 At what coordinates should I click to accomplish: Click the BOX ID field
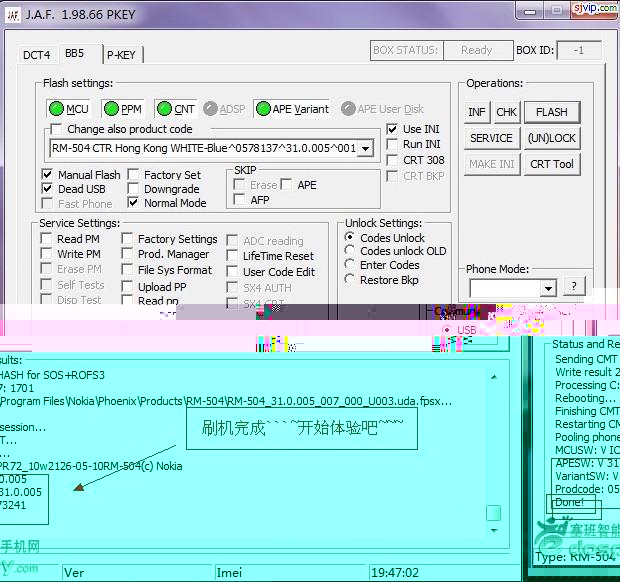[x=579, y=50]
